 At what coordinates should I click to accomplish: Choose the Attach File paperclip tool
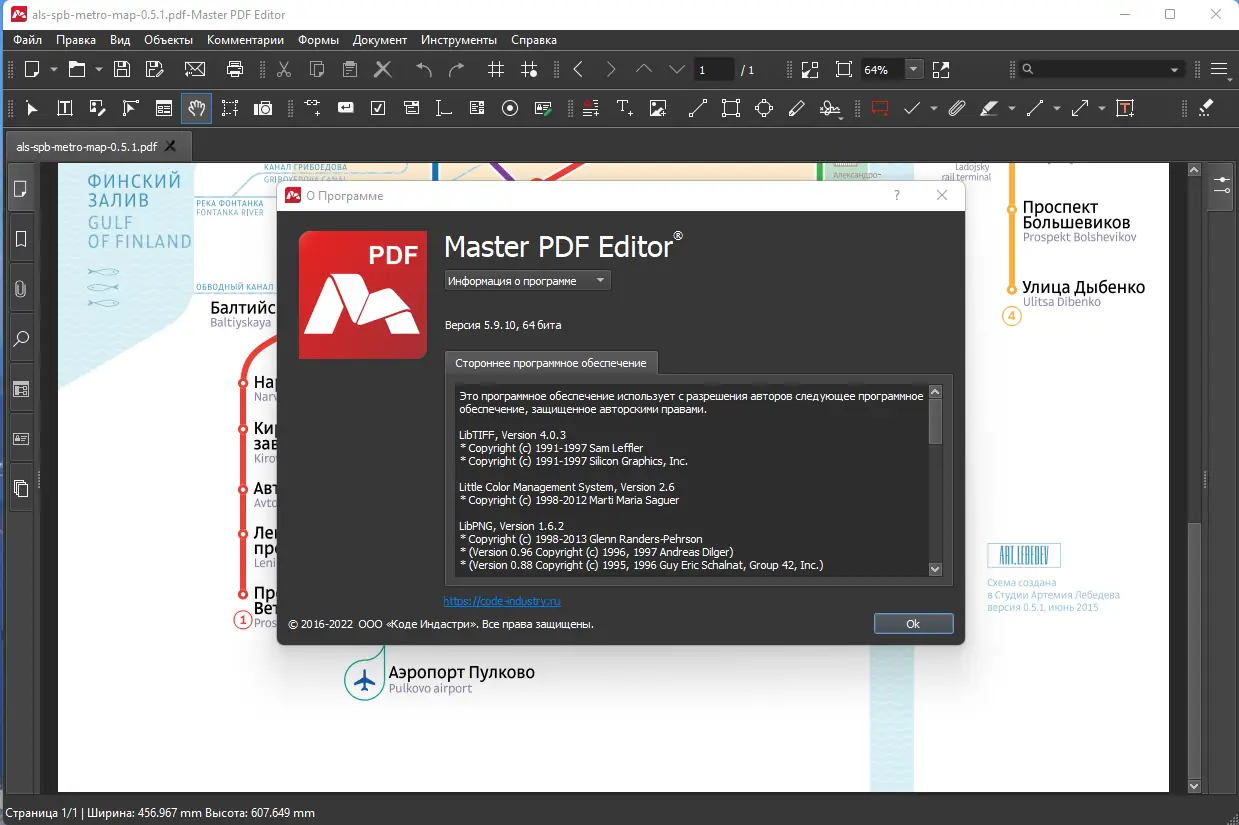coord(955,108)
